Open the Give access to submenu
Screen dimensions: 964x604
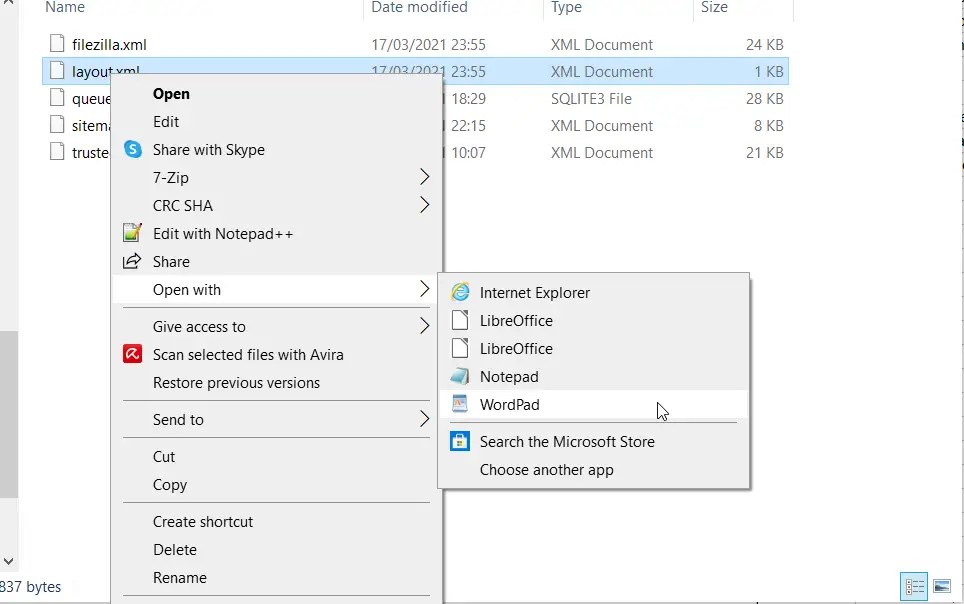point(197,326)
